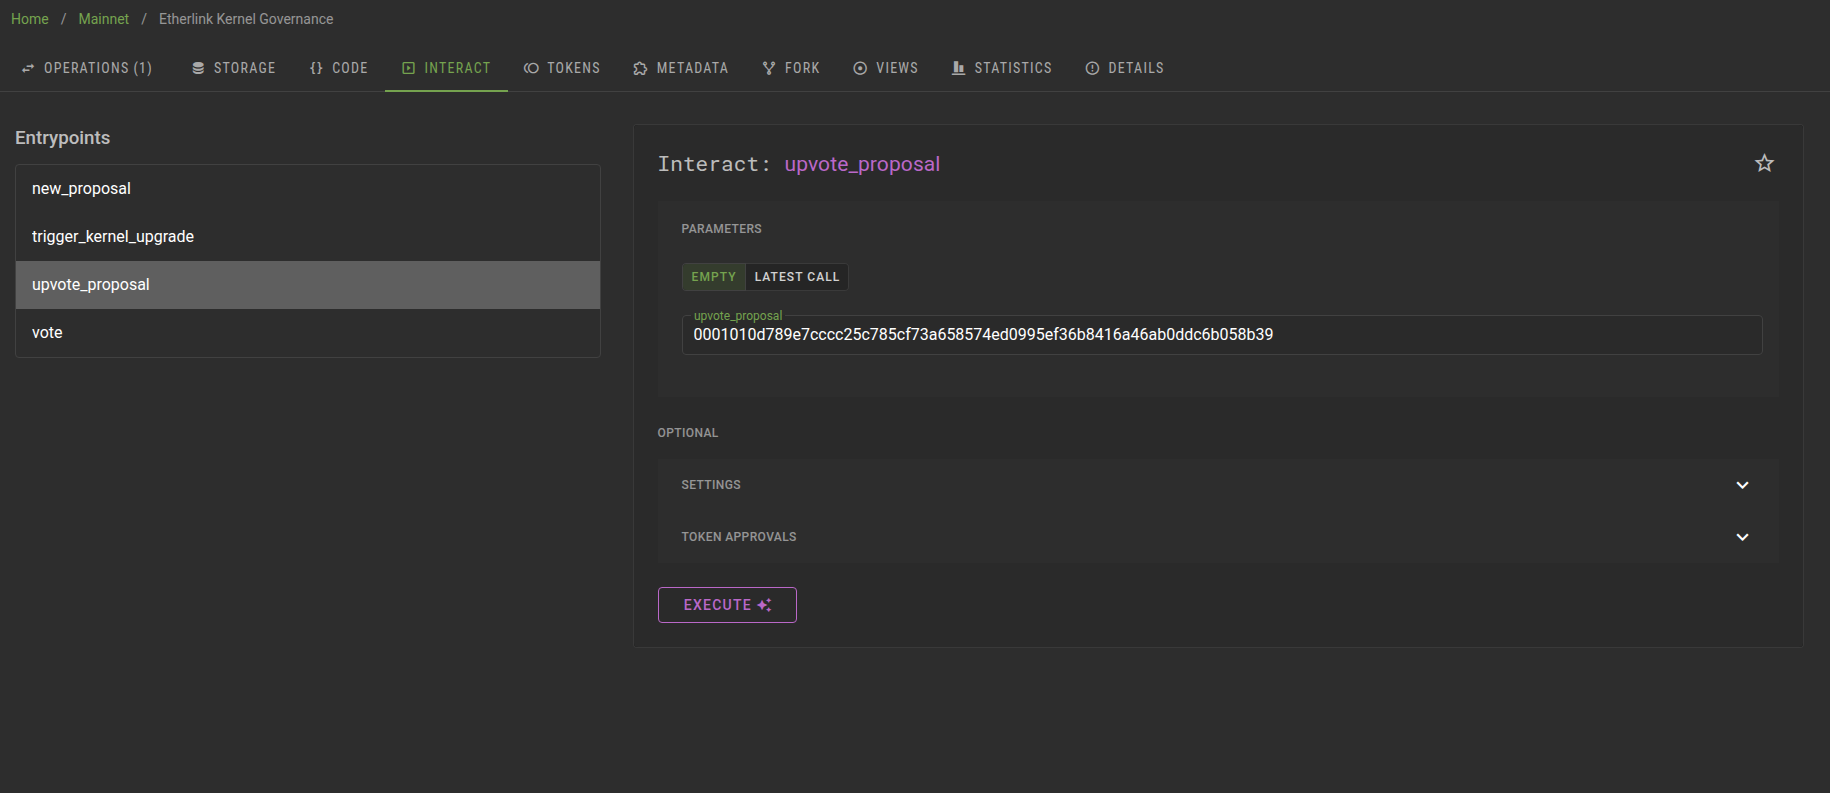This screenshot has height=793, width=1830.
Task: Switch to the Storage tab
Action: pyautogui.click(x=234, y=68)
